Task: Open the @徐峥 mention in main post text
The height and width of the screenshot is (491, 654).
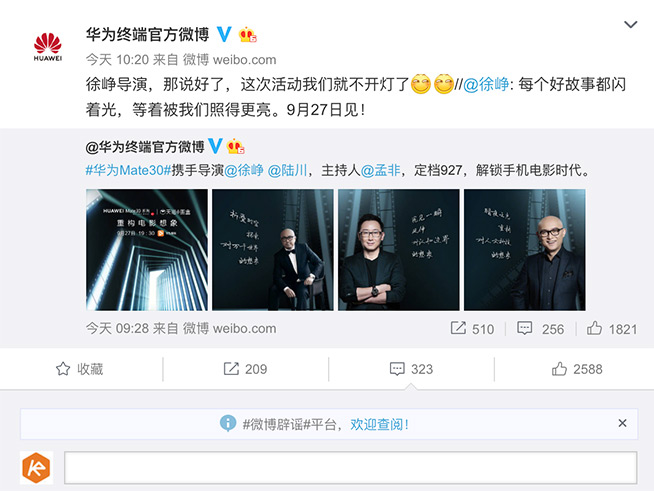Action: [x=486, y=85]
